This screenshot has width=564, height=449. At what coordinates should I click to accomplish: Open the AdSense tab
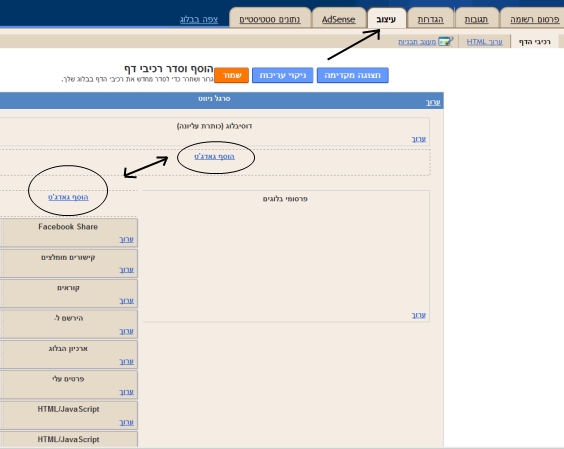pos(338,19)
